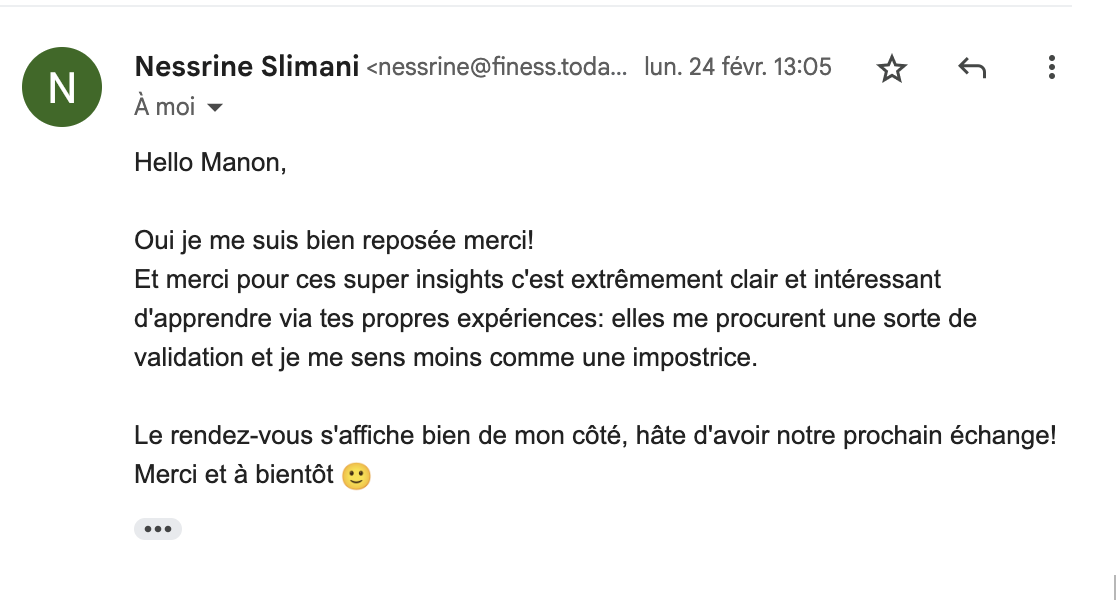Click the green N sender avatar

click(x=62, y=87)
